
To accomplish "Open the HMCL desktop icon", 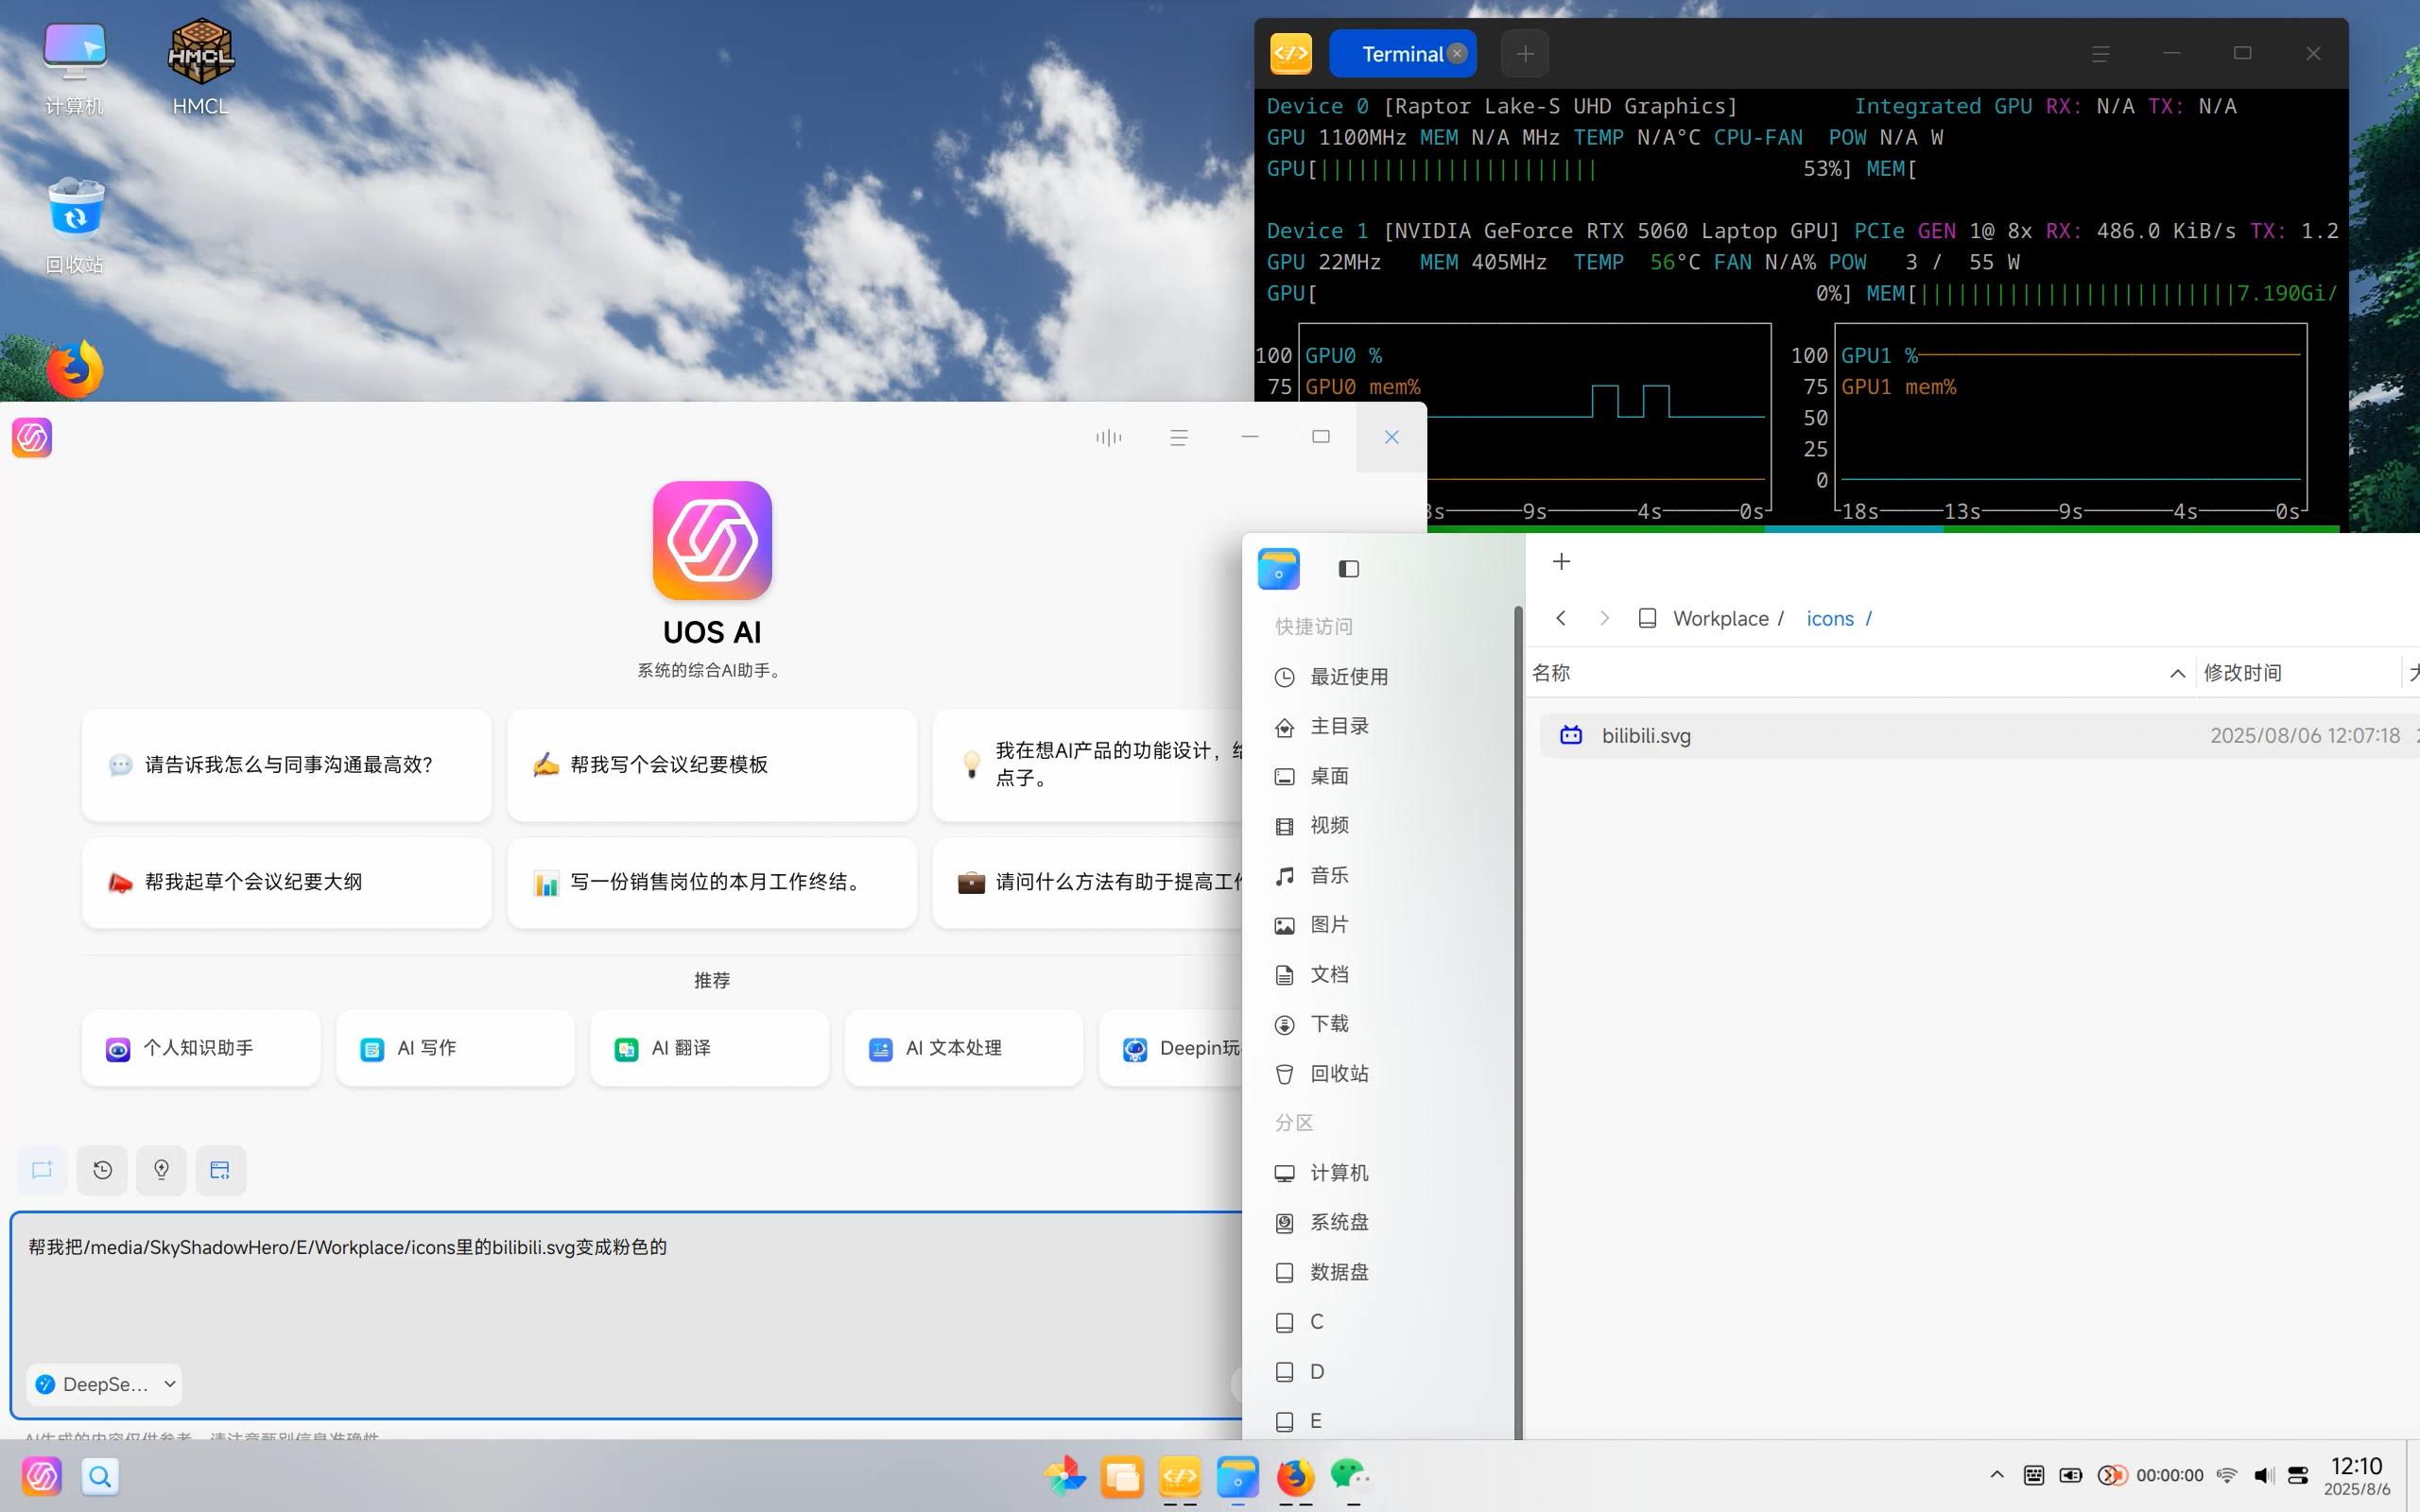I will pos(201,66).
